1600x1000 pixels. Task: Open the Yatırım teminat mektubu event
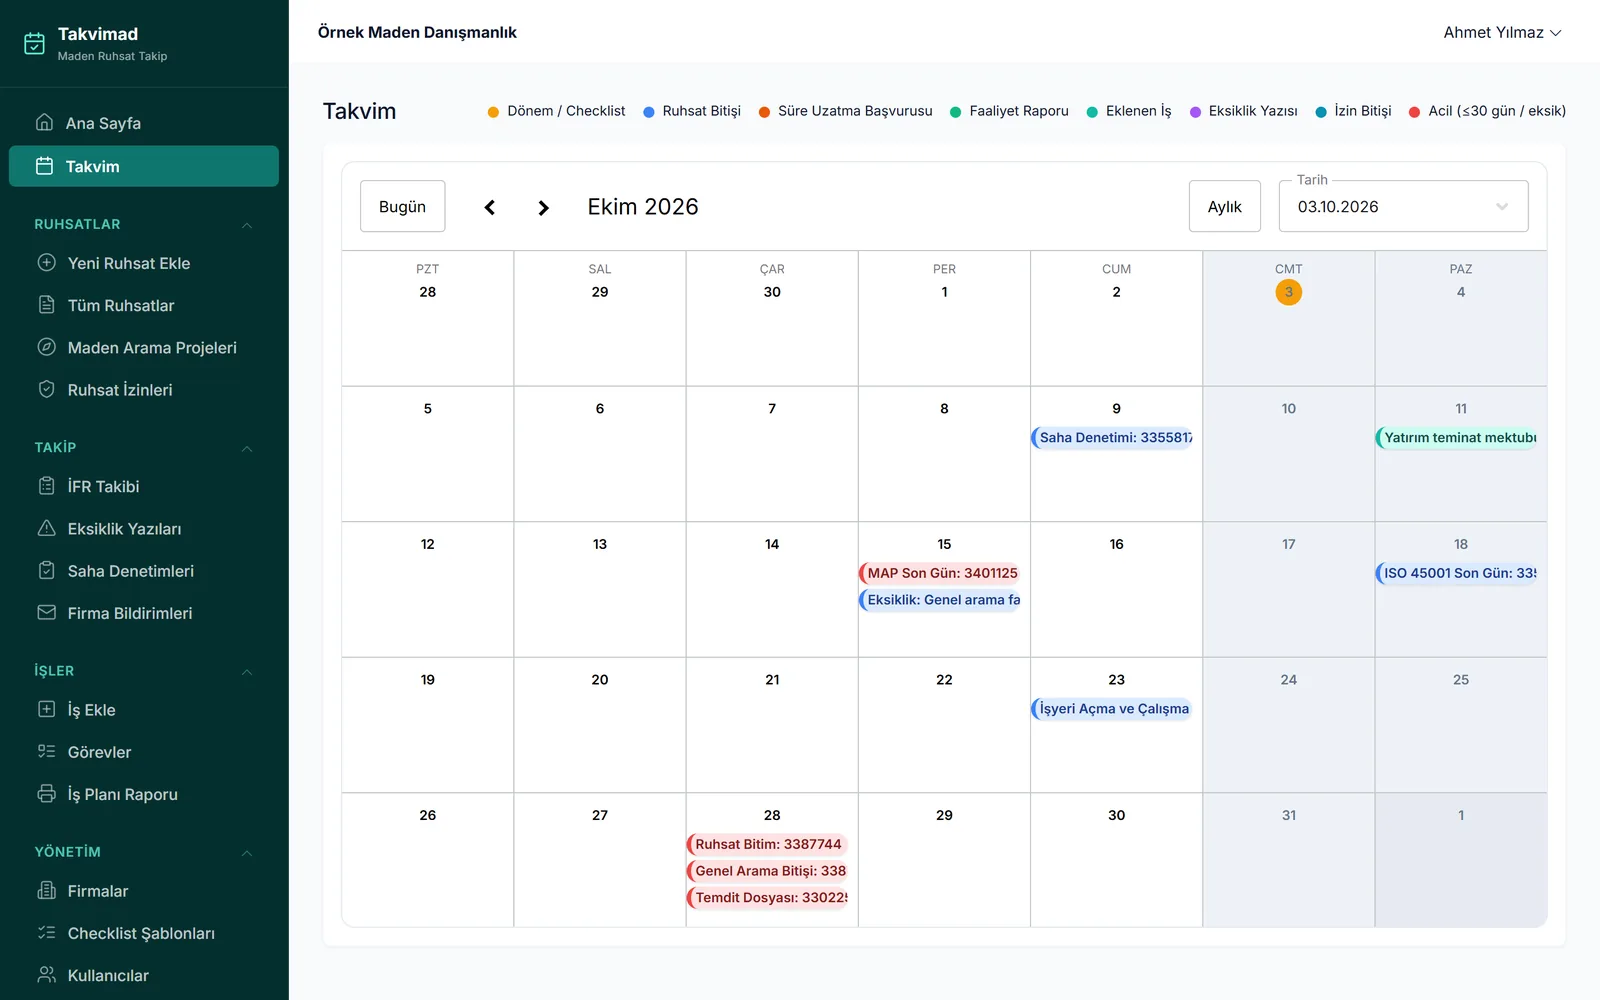pyautogui.click(x=1457, y=438)
